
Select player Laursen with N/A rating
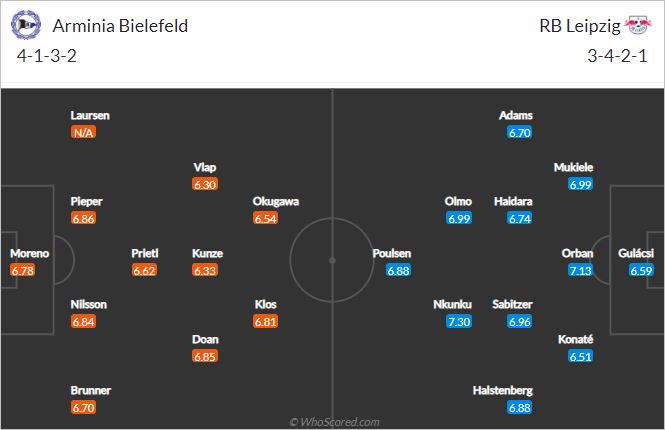tap(90, 115)
